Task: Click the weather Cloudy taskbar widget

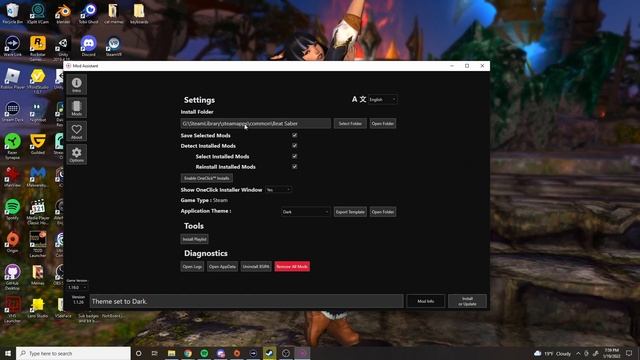Action: pyautogui.click(x=552, y=353)
